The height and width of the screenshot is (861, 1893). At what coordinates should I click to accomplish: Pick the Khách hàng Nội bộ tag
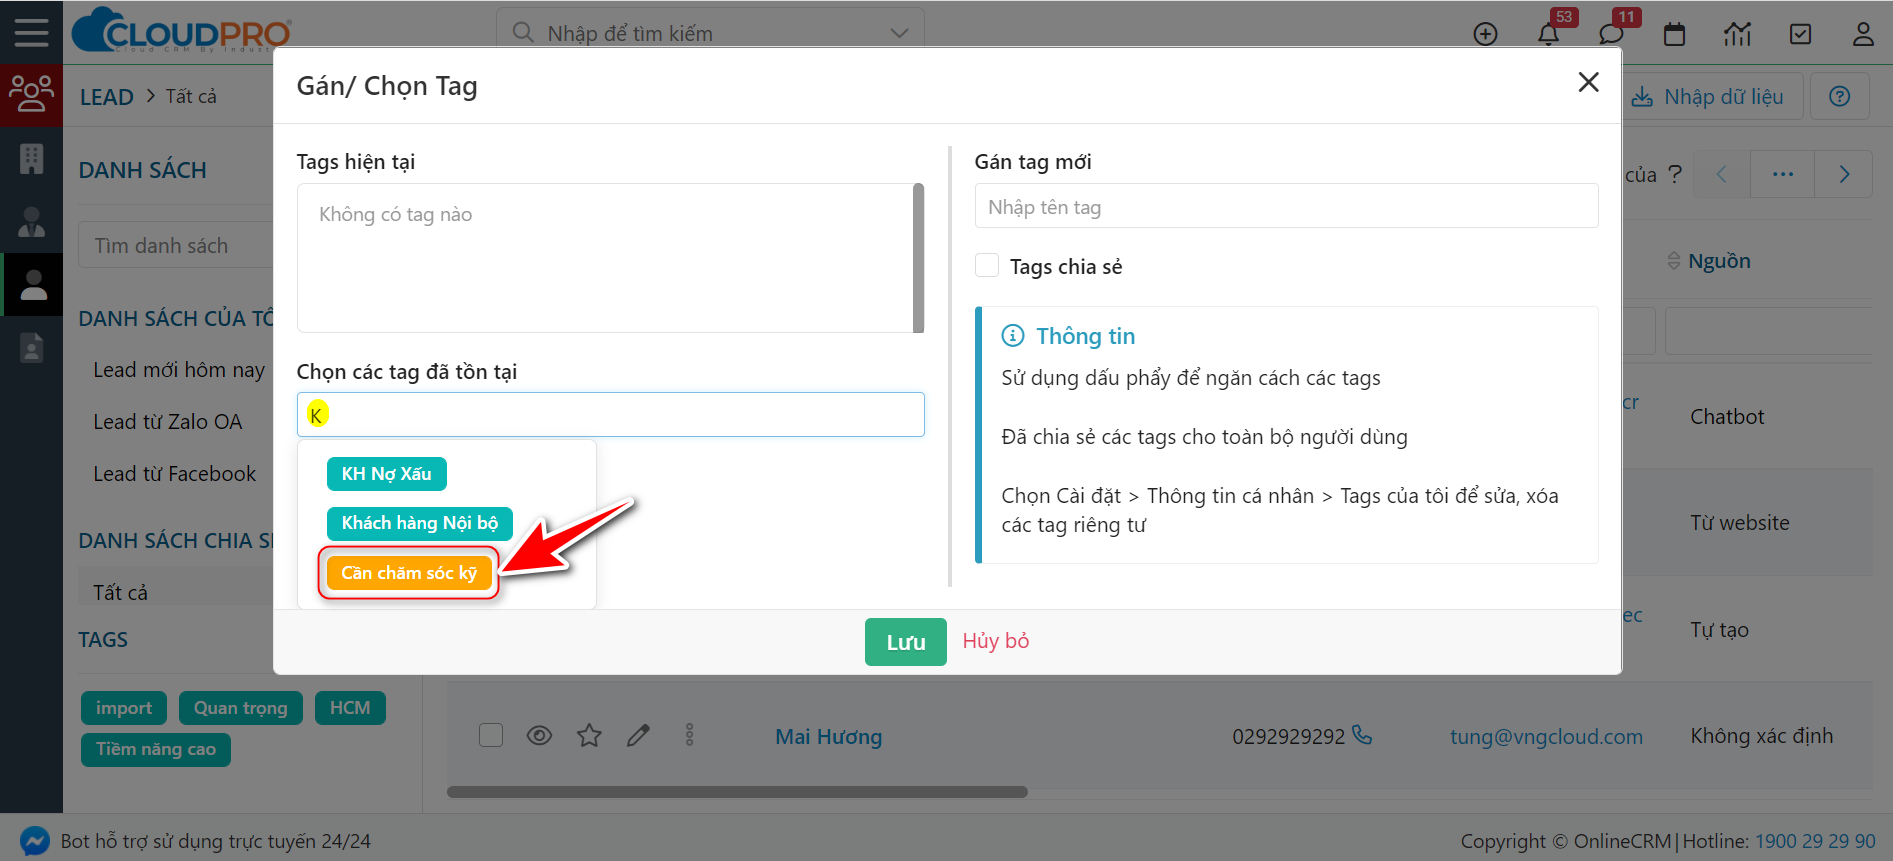click(x=420, y=523)
